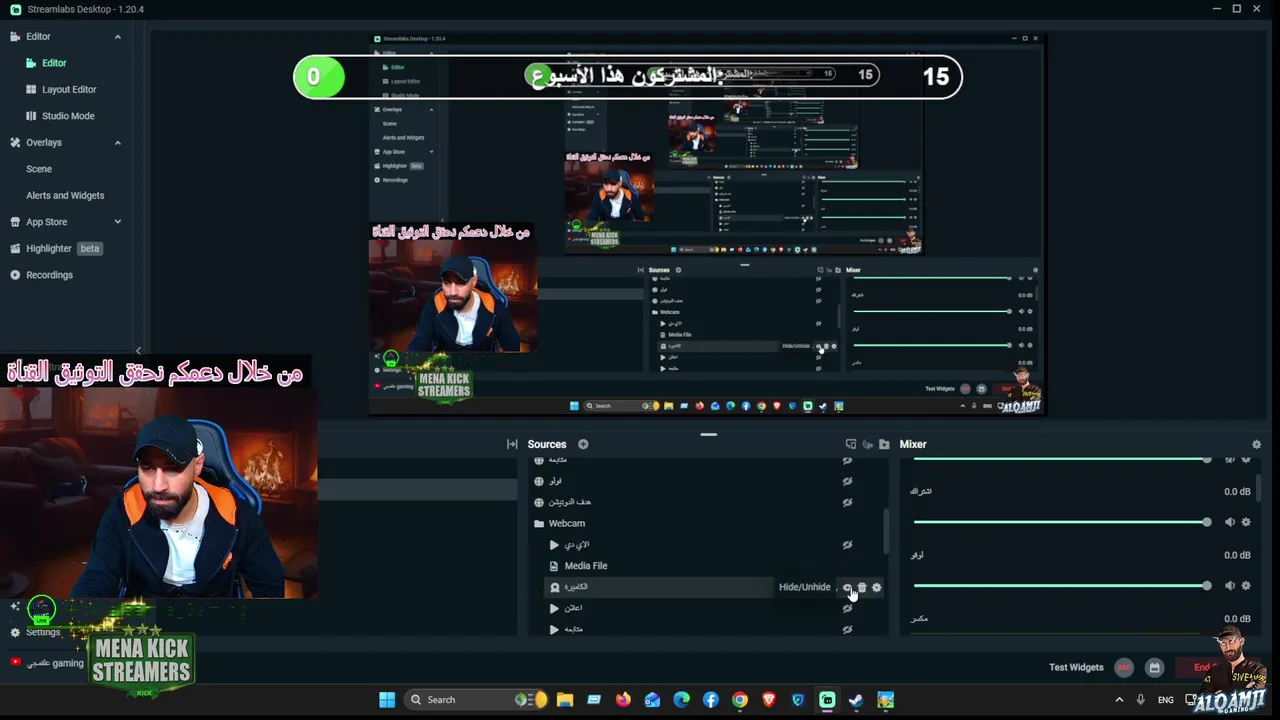The height and width of the screenshot is (720, 1280).
Task: Select the هدف الدونيشن source row
Action: click(708, 502)
